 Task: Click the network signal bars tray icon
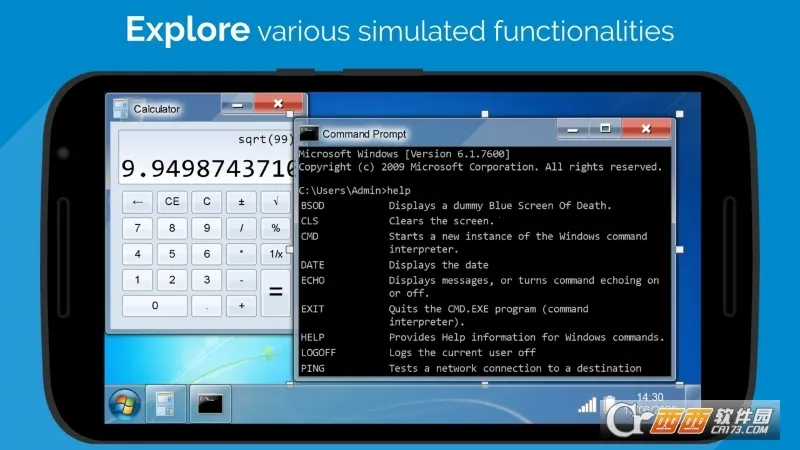point(588,404)
